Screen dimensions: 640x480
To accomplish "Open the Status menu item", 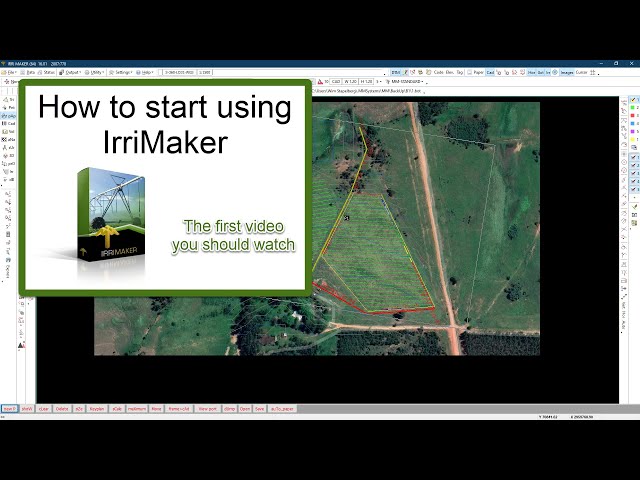I will click(47, 72).
